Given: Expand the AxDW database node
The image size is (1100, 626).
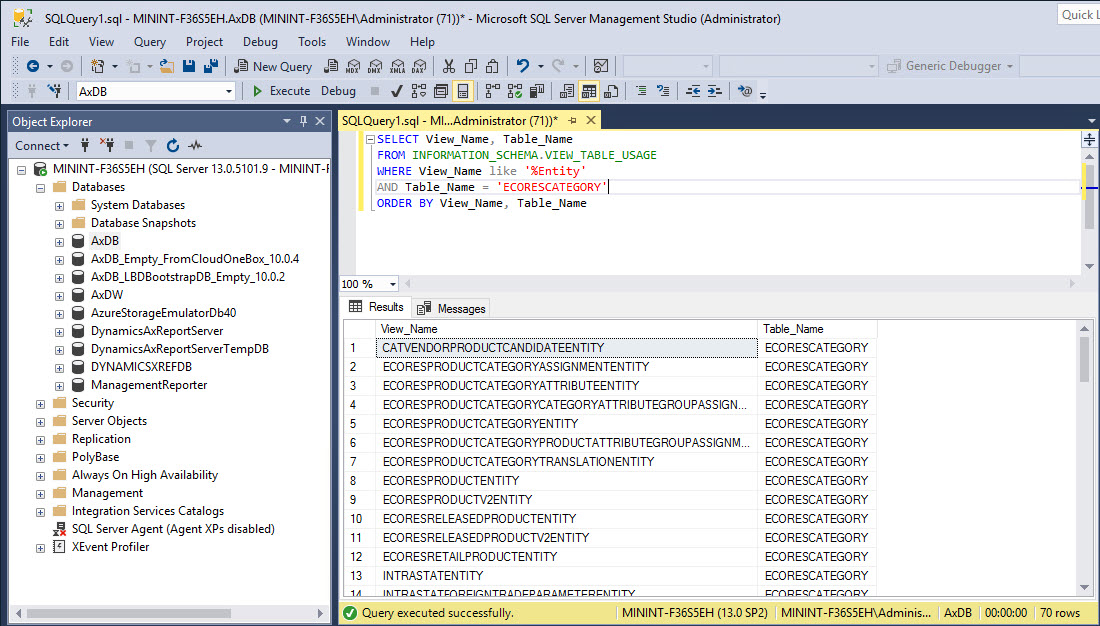Looking at the screenshot, I should (x=60, y=295).
